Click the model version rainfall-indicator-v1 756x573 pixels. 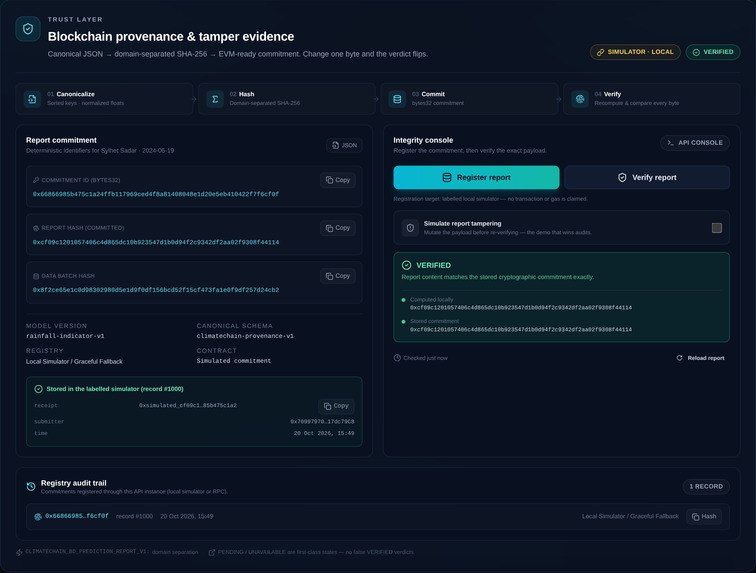[x=65, y=336]
